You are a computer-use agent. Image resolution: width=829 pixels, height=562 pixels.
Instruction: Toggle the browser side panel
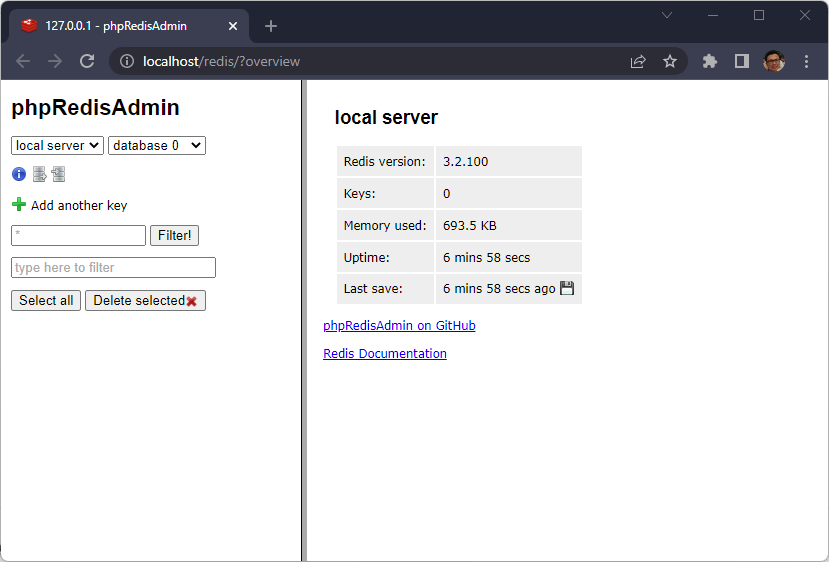[742, 61]
